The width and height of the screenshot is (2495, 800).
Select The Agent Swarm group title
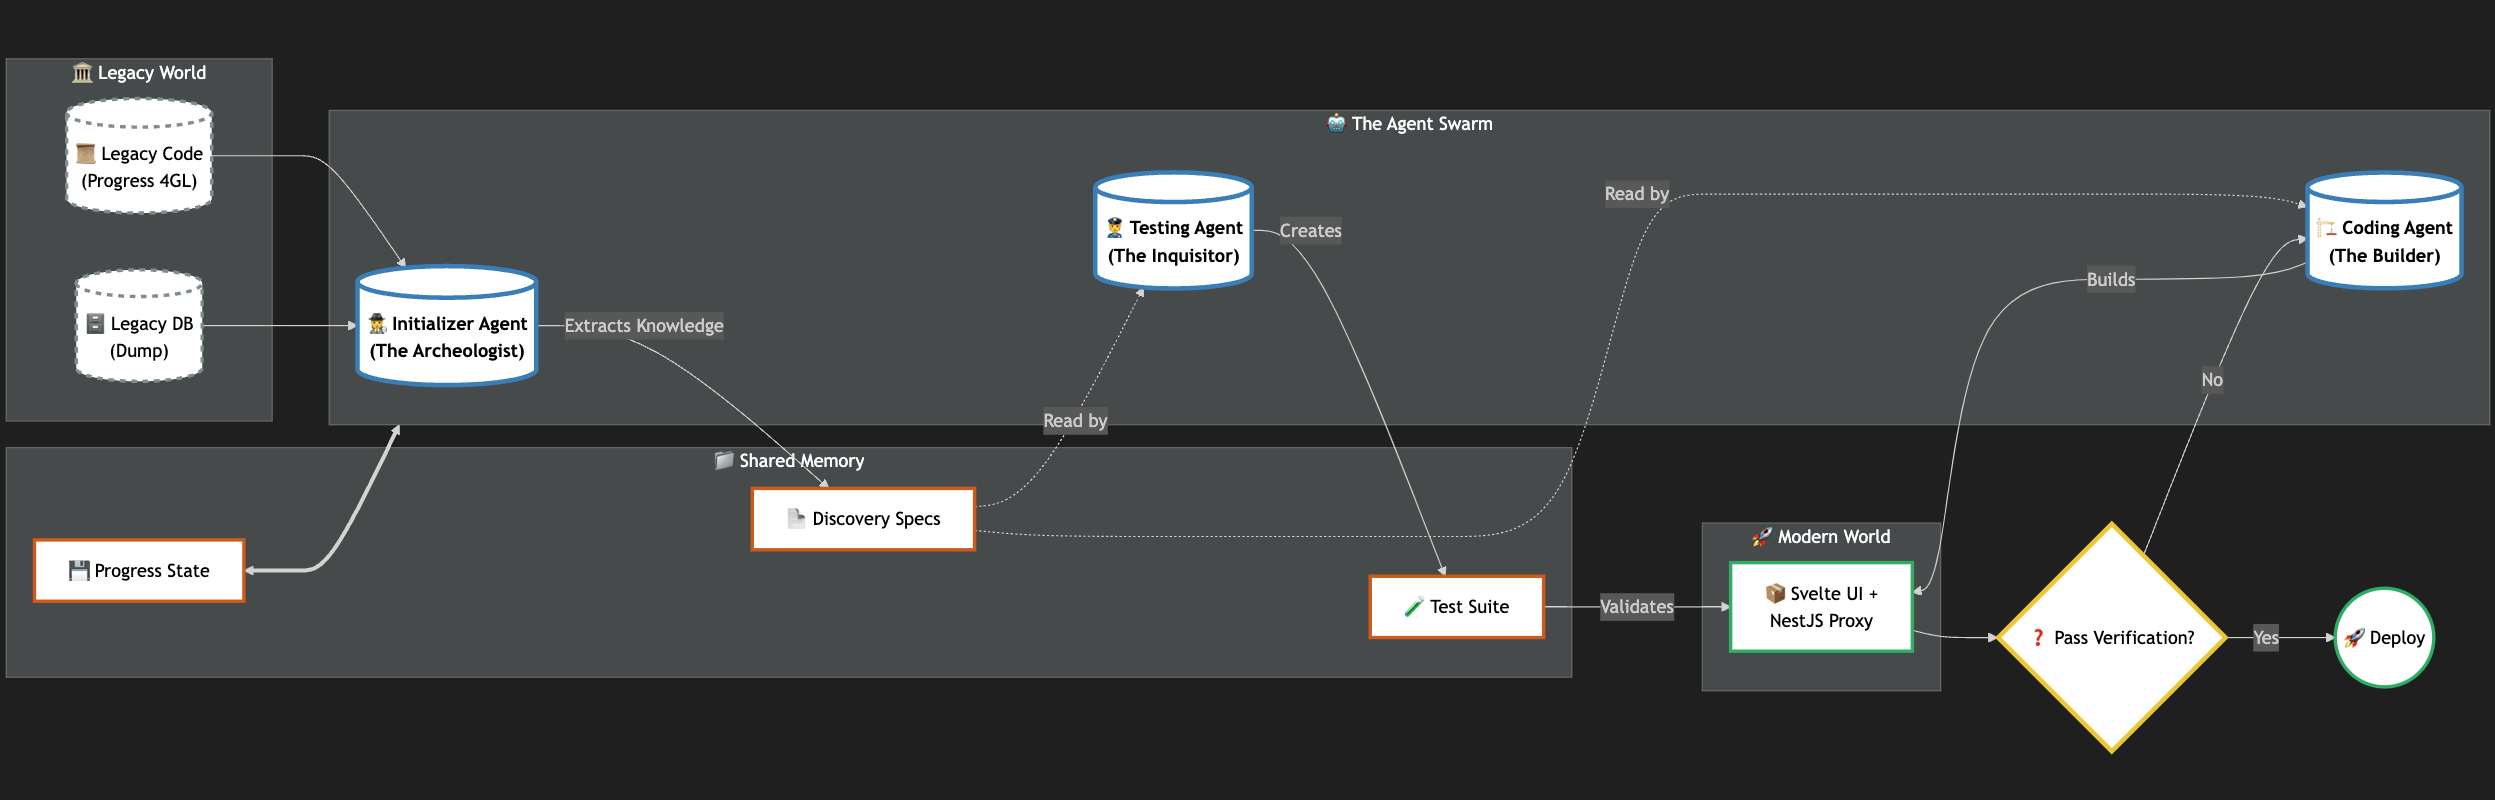[1410, 124]
